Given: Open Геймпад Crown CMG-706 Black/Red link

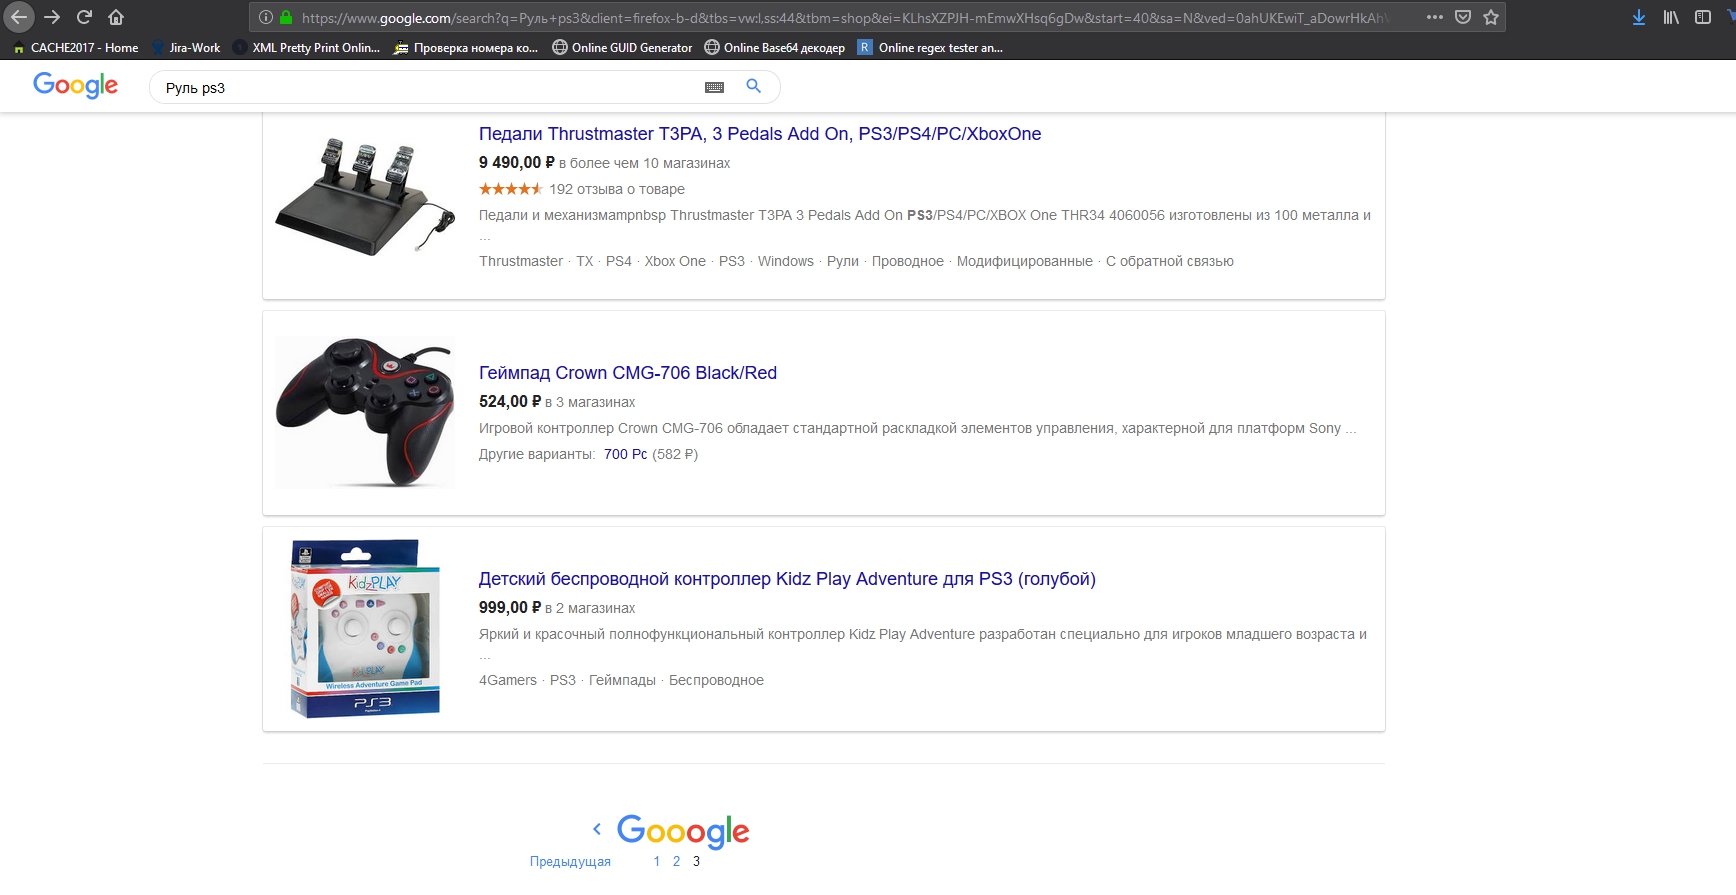Looking at the screenshot, I should click(x=628, y=373).
